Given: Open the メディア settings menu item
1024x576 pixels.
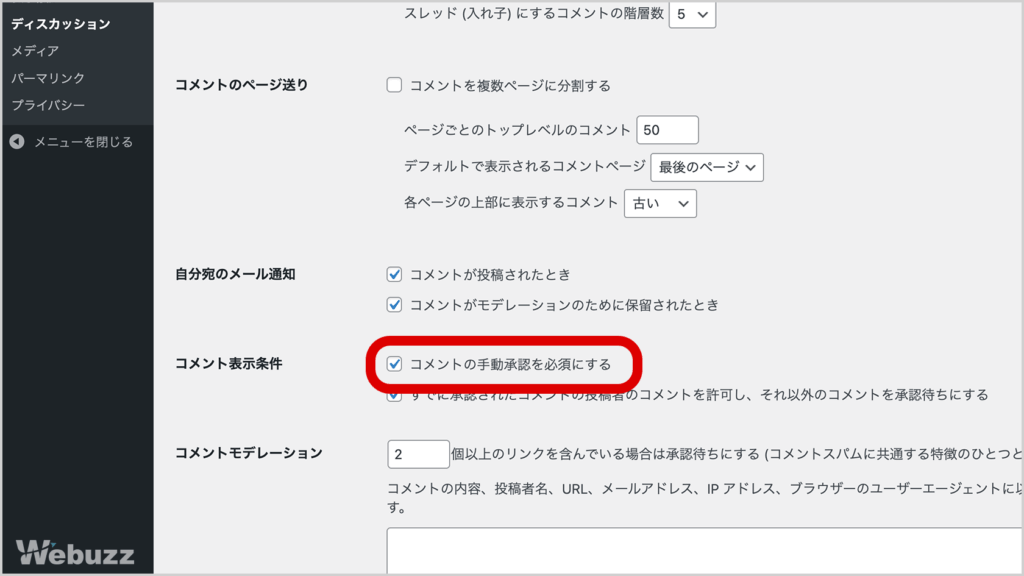Looking at the screenshot, I should point(35,51).
